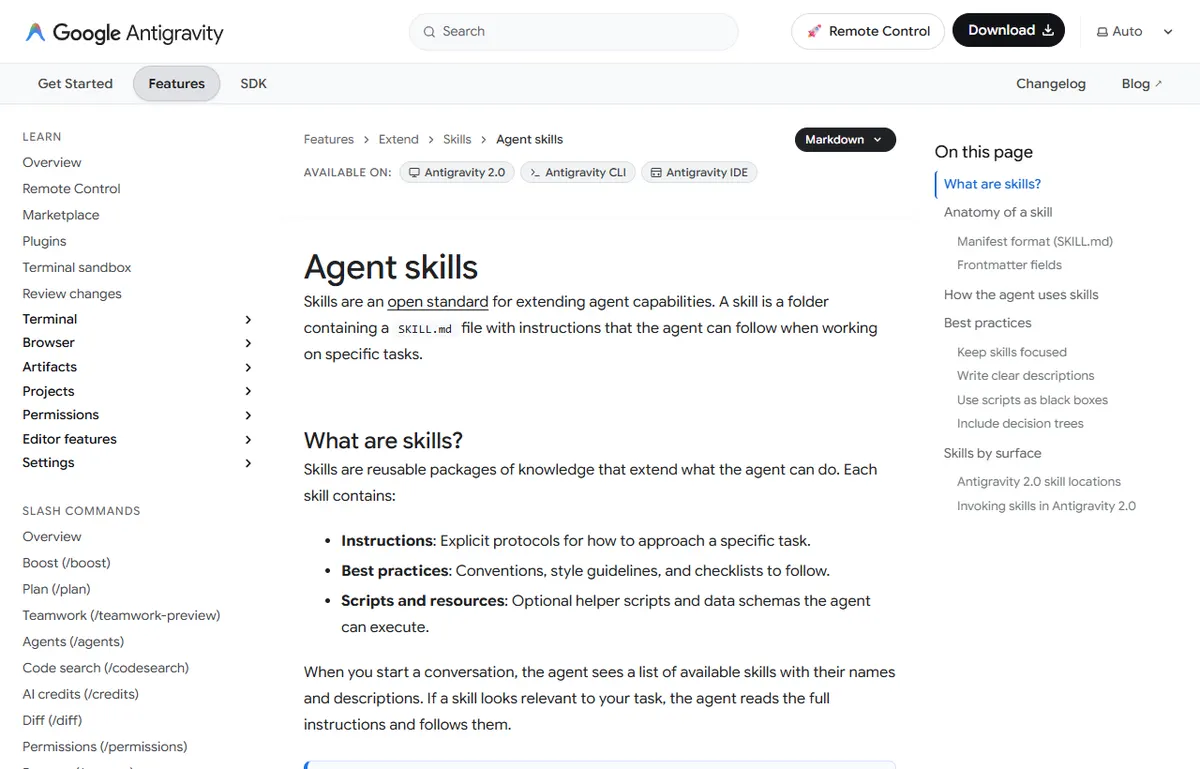This screenshot has height=769, width=1200.
Task: Jump to Keep skills focused
Action: tap(1012, 352)
